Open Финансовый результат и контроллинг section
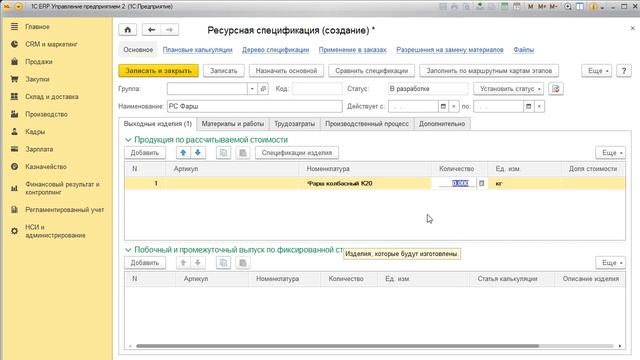The width and height of the screenshot is (640, 360). point(62,188)
